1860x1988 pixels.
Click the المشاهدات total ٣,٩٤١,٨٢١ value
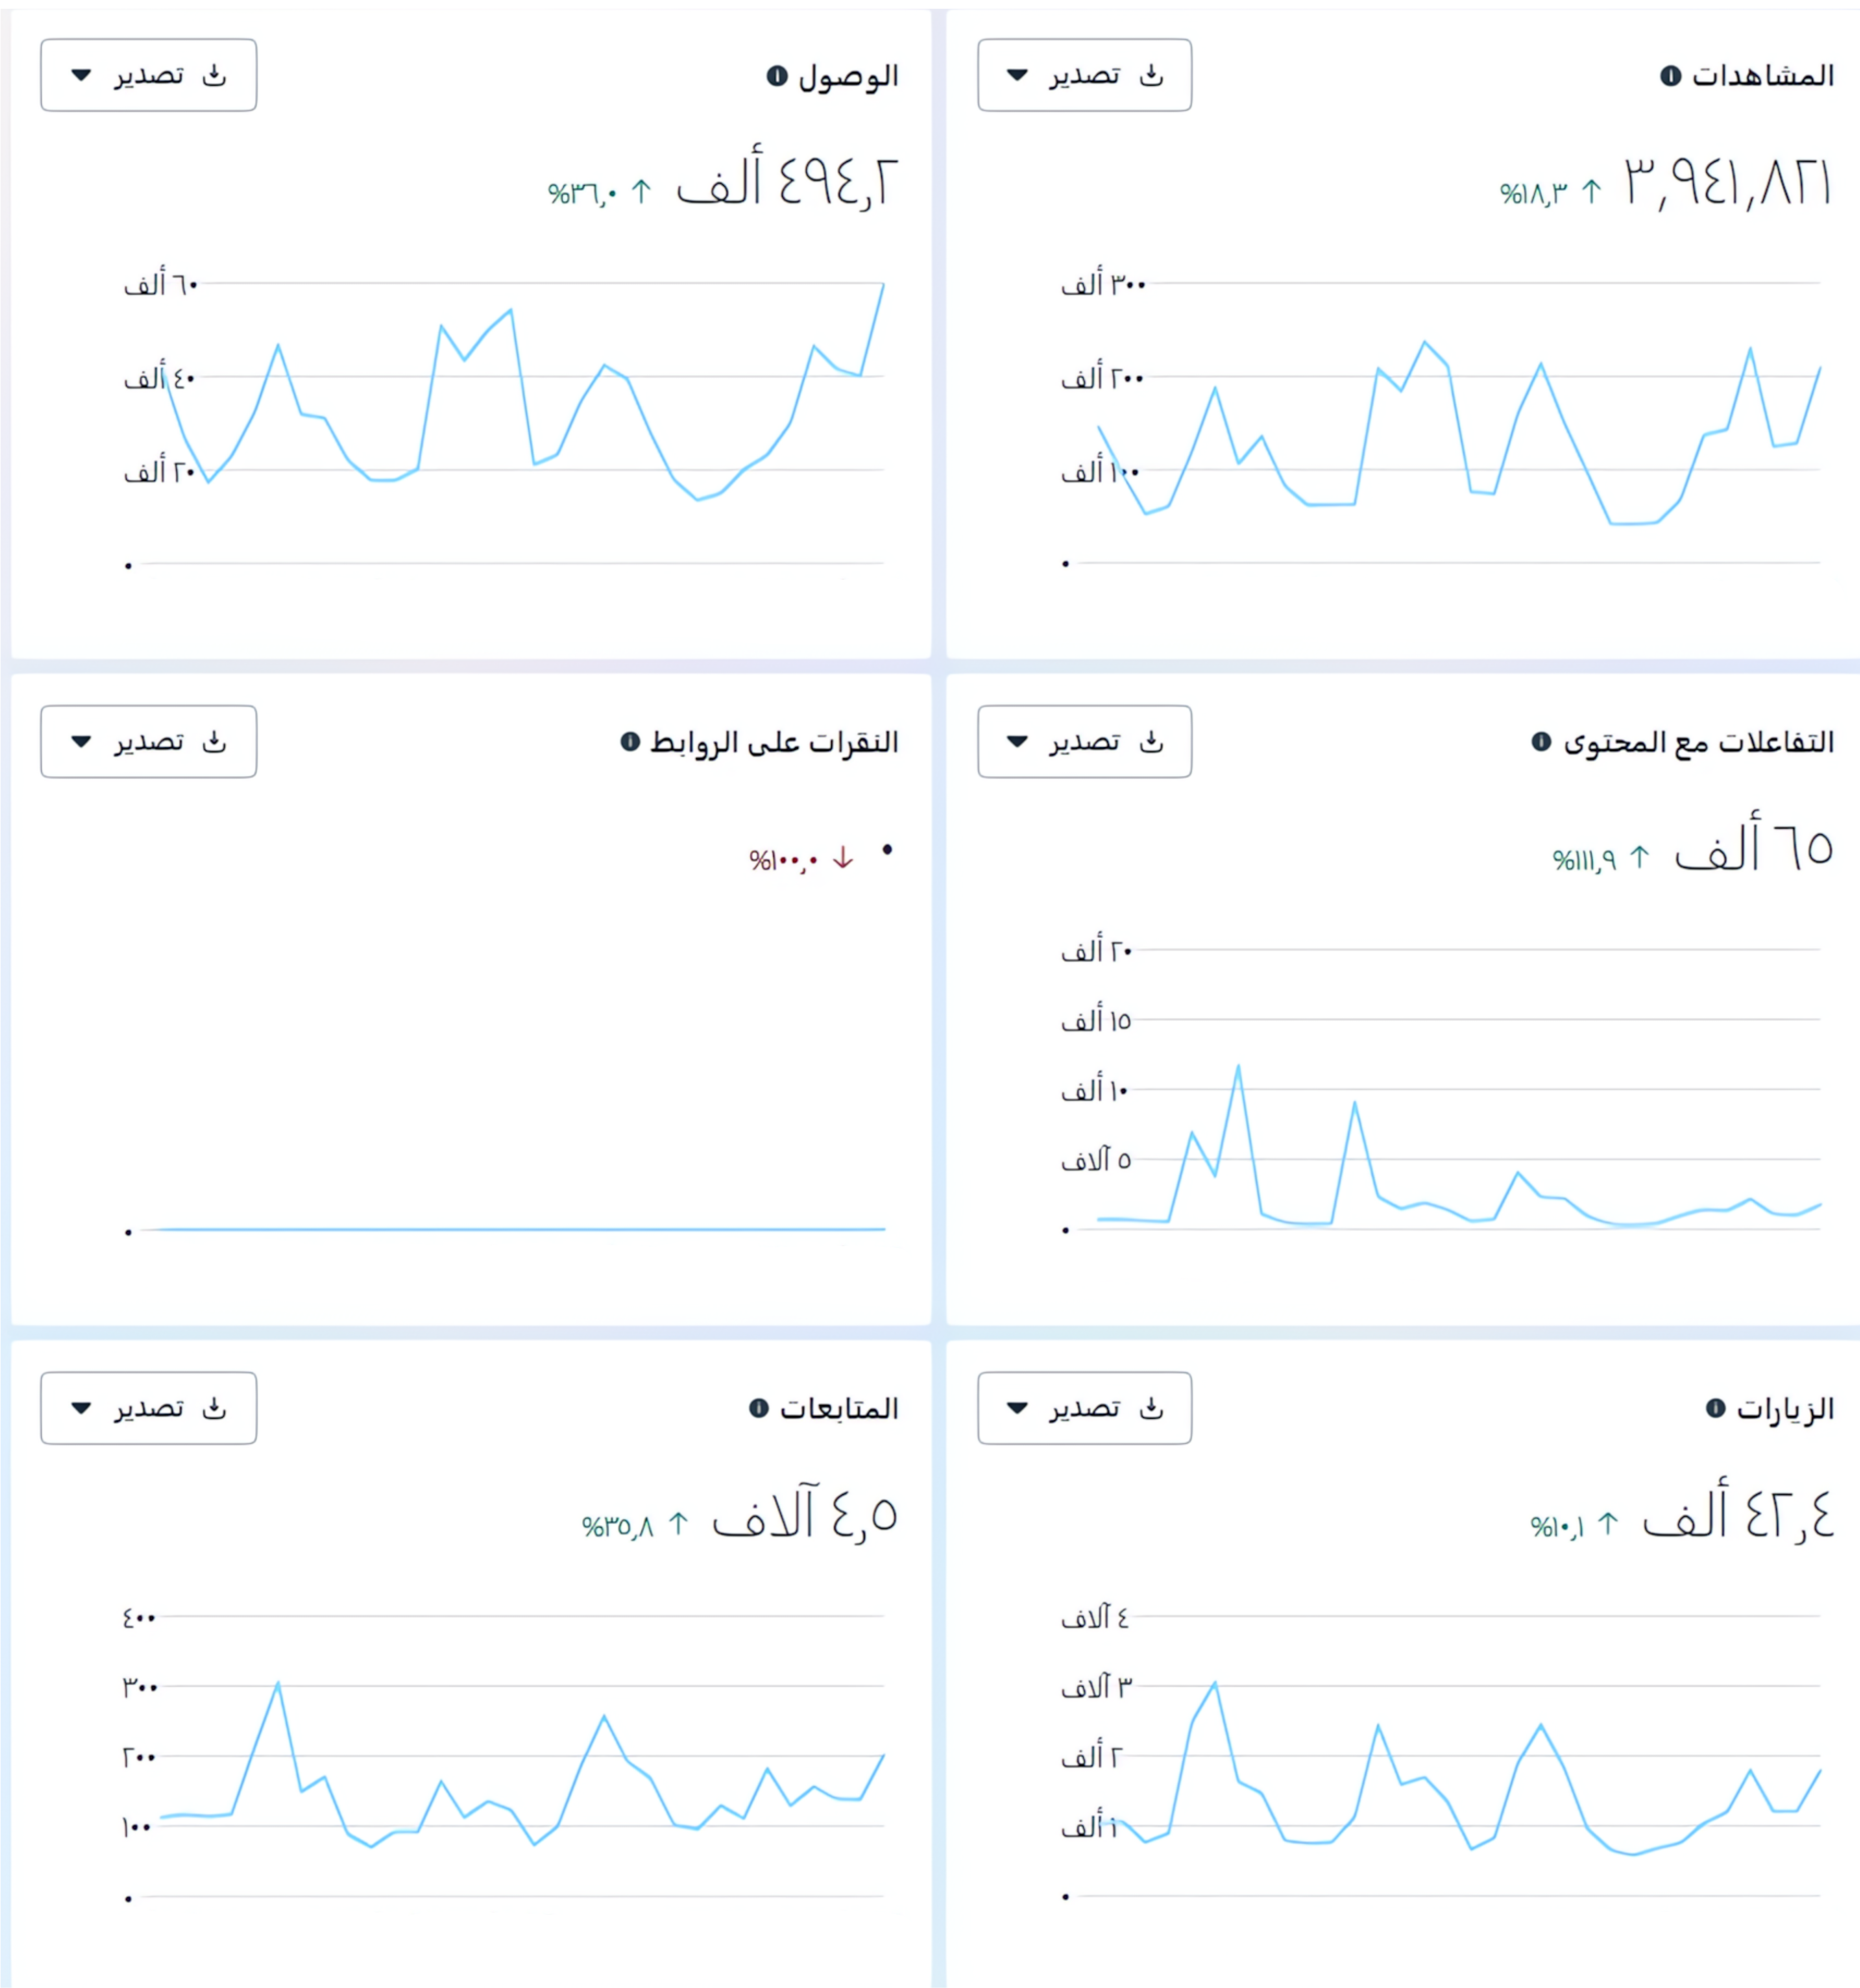pyautogui.click(x=1728, y=184)
